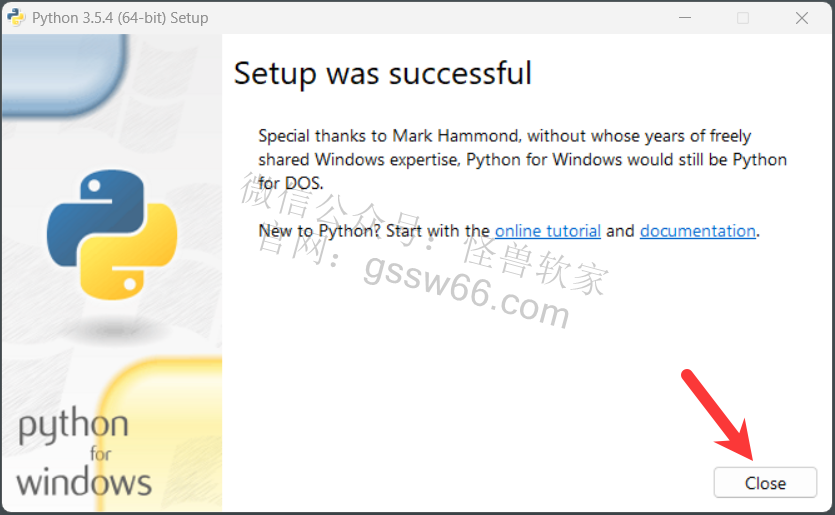Open the online tutorial link

pos(547,231)
